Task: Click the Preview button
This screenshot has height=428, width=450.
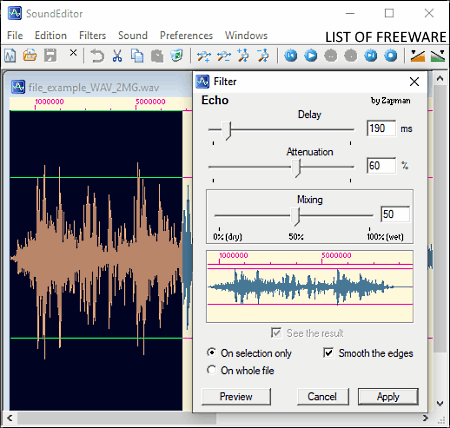Action: pos(236,397)
